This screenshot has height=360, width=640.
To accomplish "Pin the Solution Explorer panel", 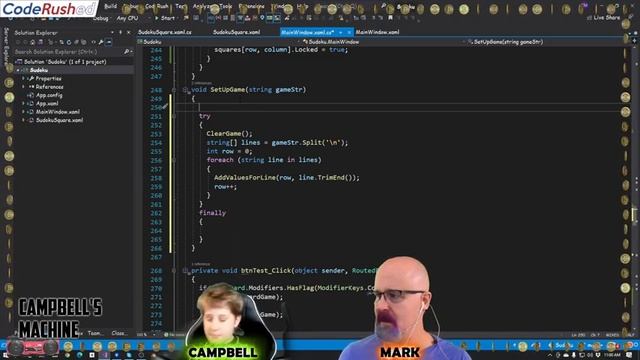I will pos(120,32).
